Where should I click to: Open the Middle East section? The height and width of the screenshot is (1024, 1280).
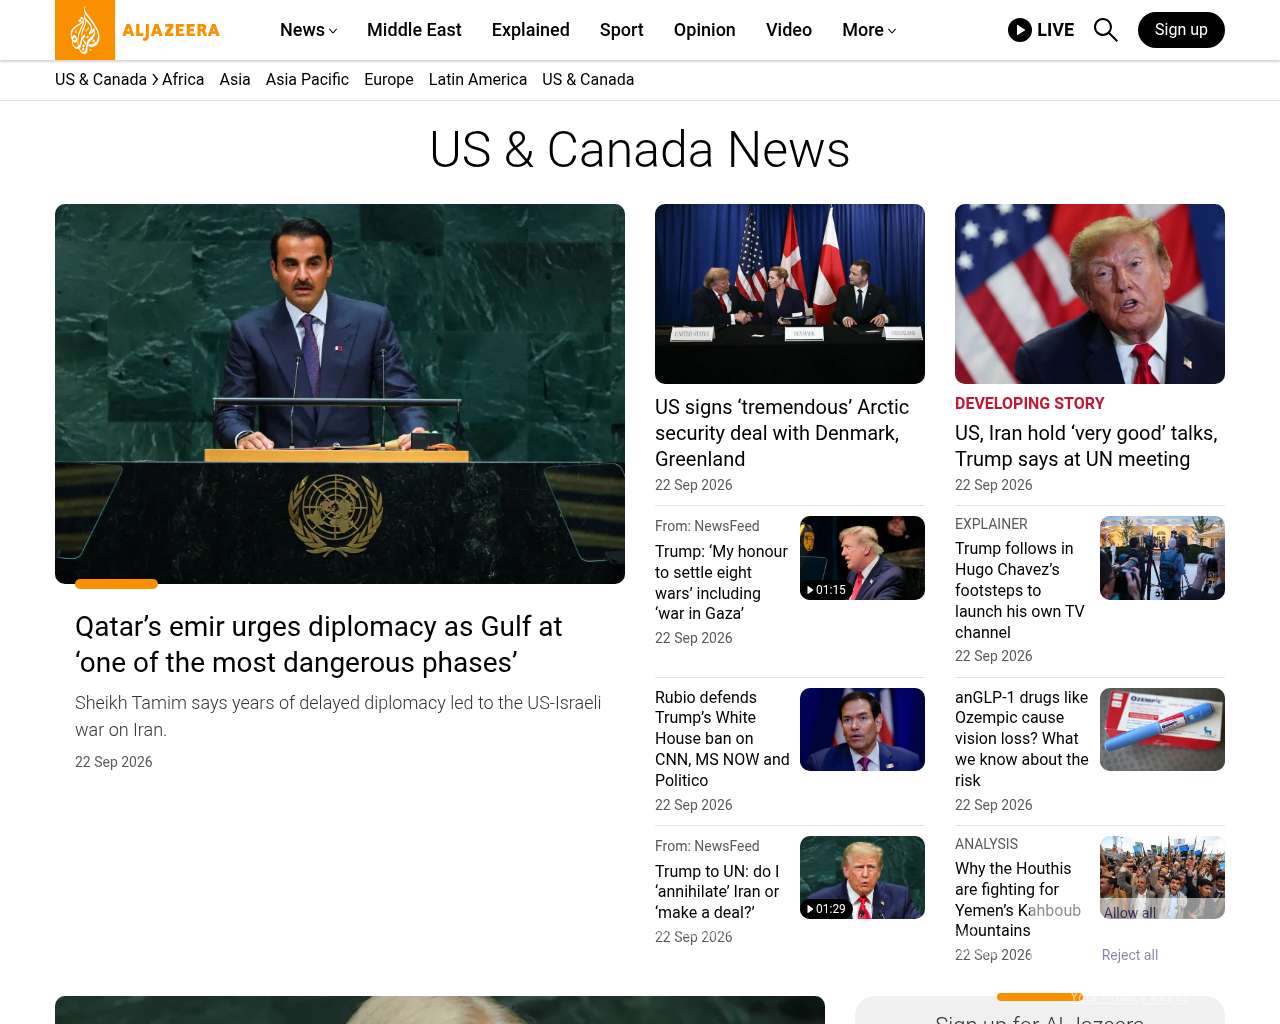point(414,30)
